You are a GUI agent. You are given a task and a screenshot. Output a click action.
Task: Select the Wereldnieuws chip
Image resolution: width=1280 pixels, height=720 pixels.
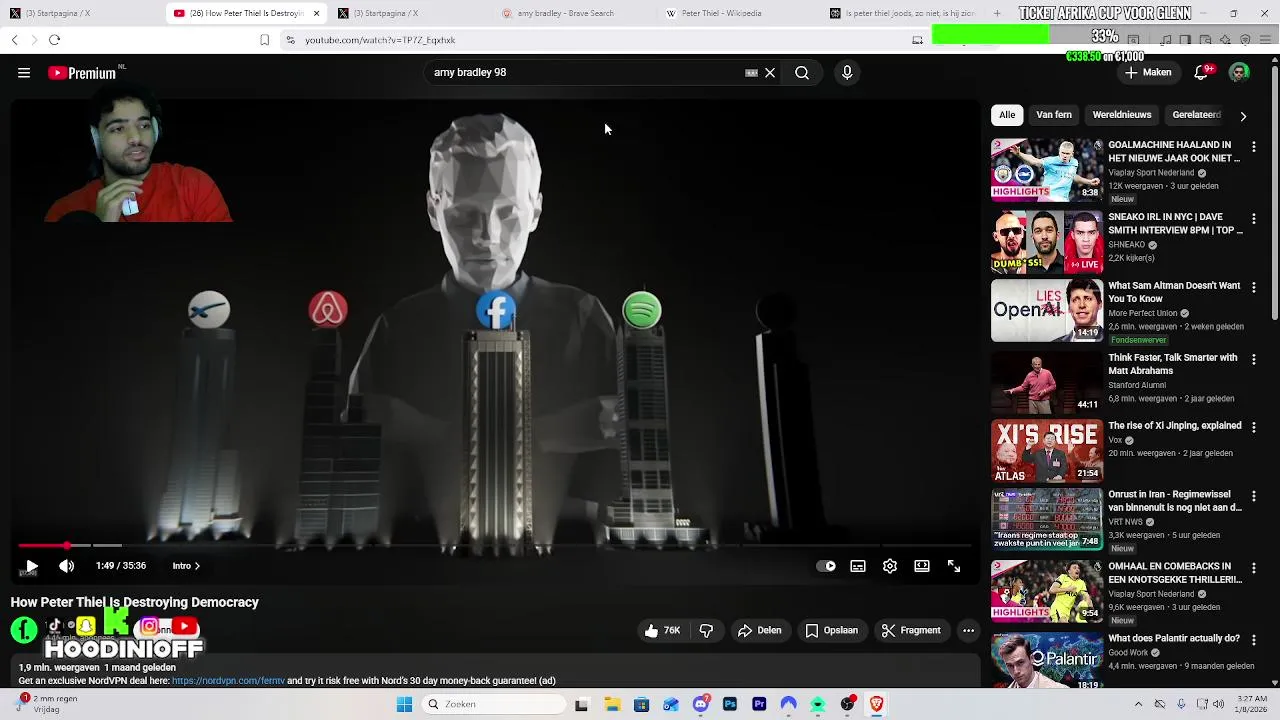[1122, 115]
